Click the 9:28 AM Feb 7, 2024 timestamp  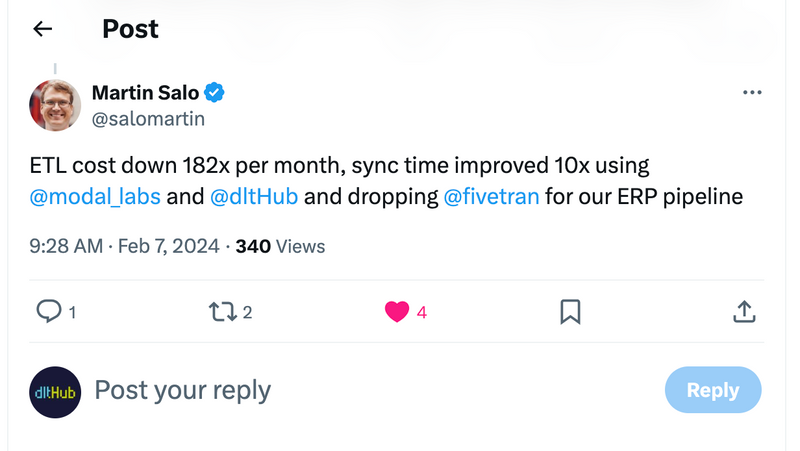point(124,246)
